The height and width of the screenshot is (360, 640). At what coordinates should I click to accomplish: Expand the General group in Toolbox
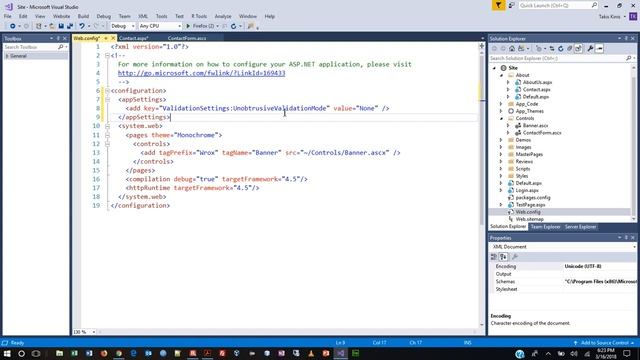pos(7,56)
